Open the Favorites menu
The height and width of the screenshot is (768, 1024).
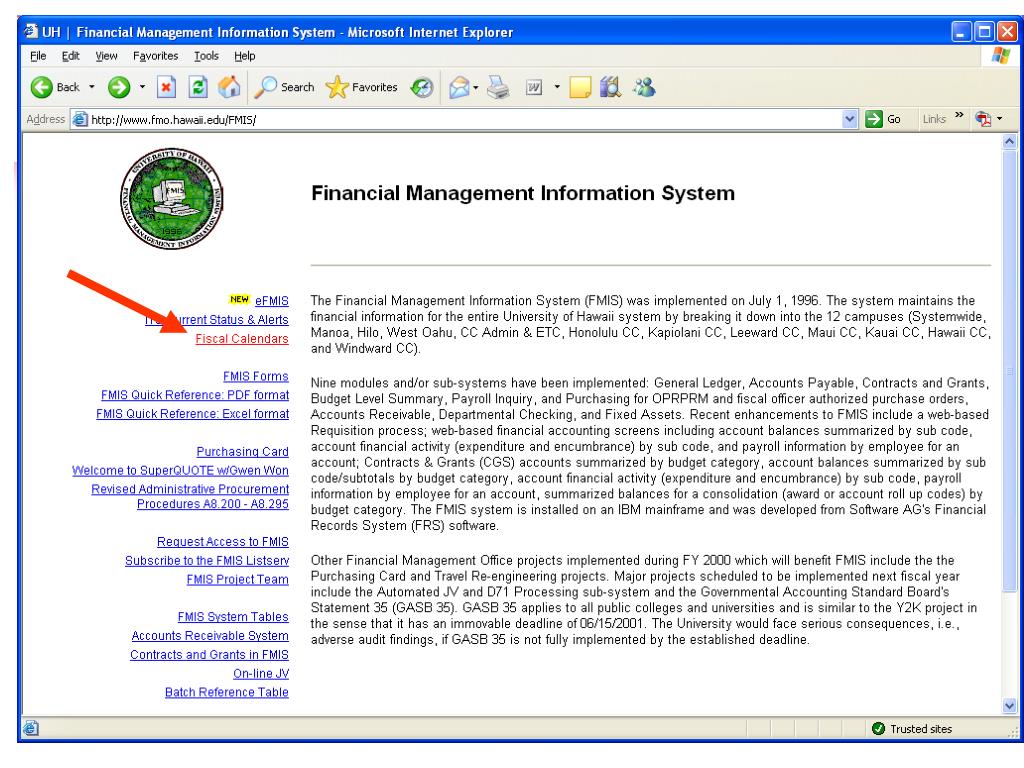click(x=155, y=56)
